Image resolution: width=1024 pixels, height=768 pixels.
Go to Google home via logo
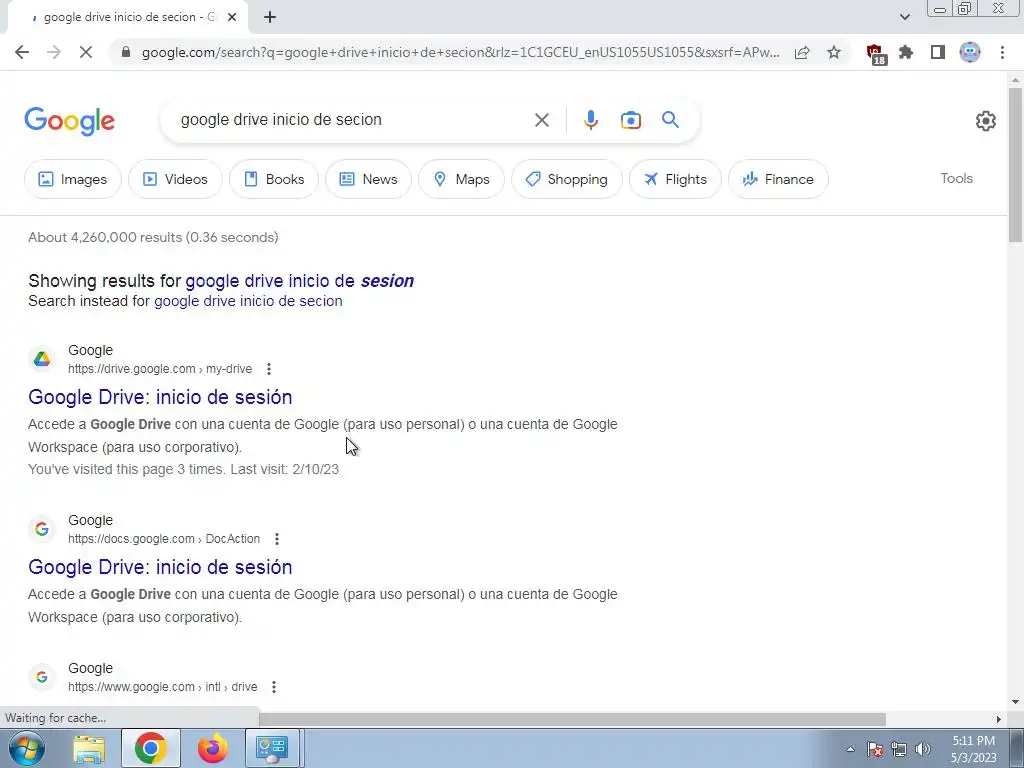tap(70, 121)
